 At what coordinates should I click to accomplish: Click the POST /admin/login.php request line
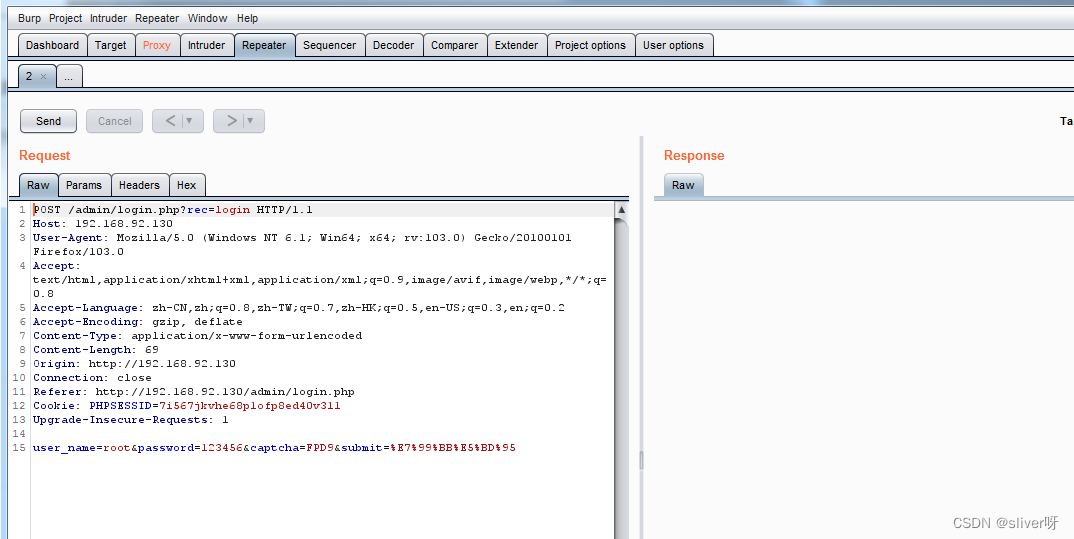(173, 210)
